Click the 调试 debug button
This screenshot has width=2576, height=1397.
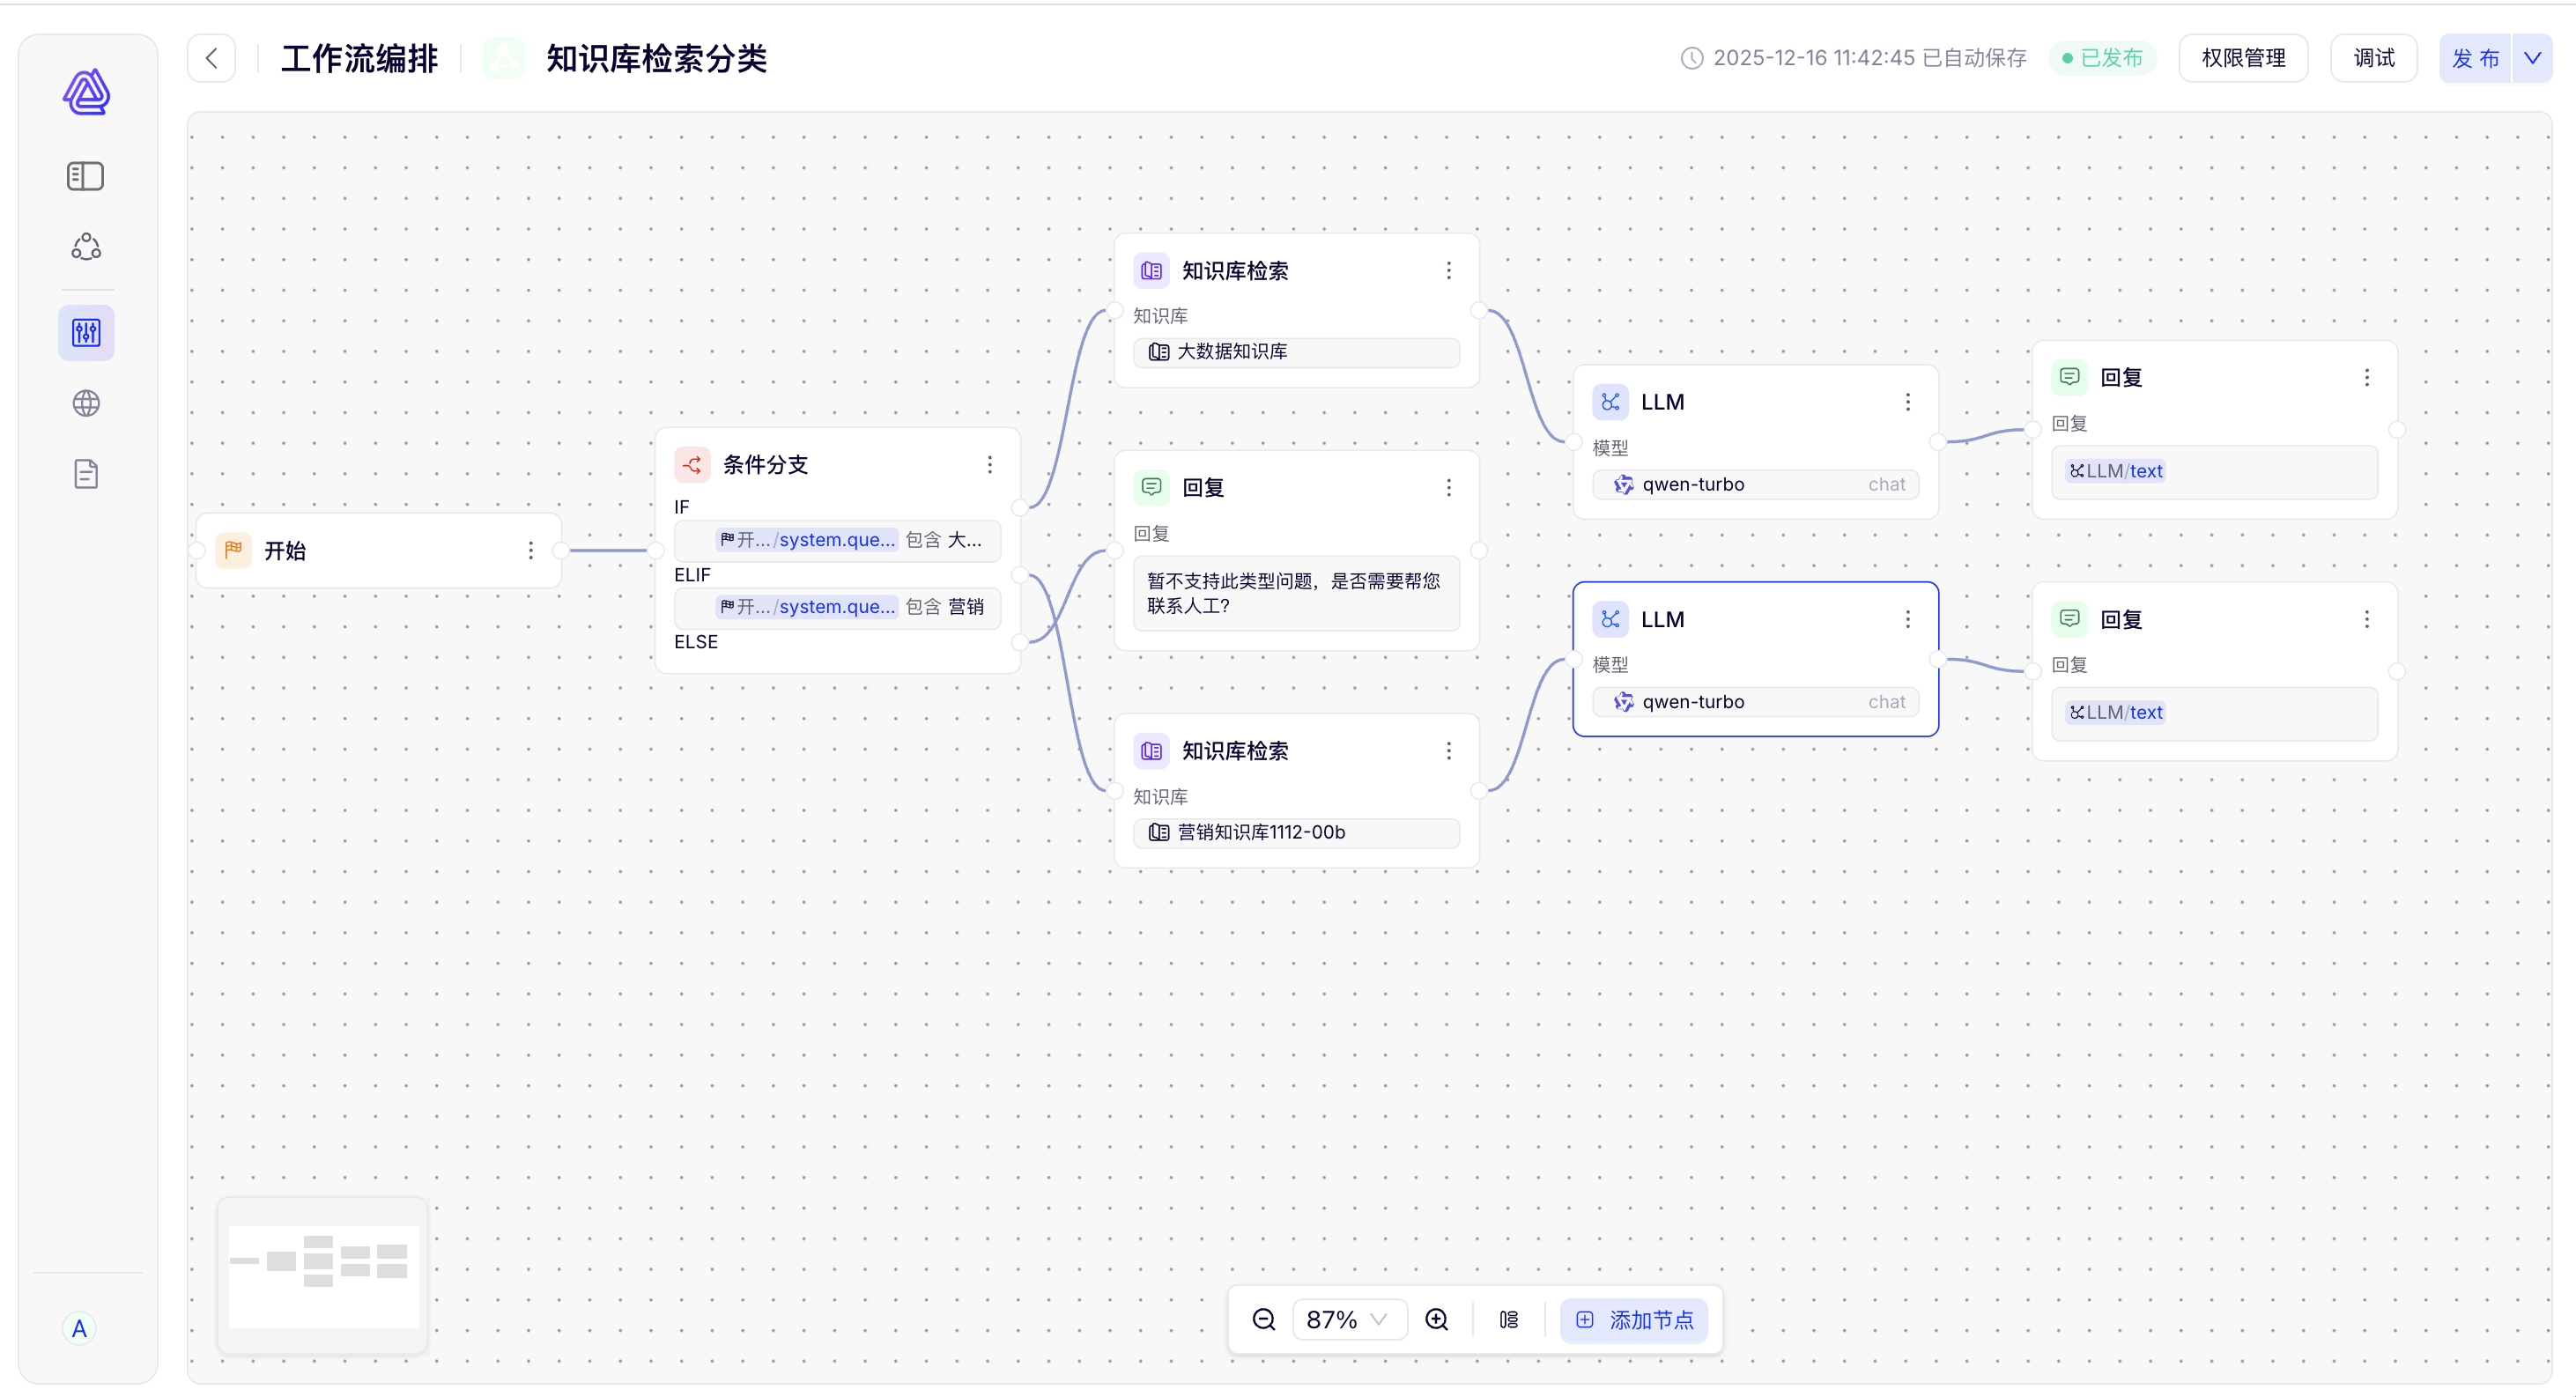point(2373,58)
